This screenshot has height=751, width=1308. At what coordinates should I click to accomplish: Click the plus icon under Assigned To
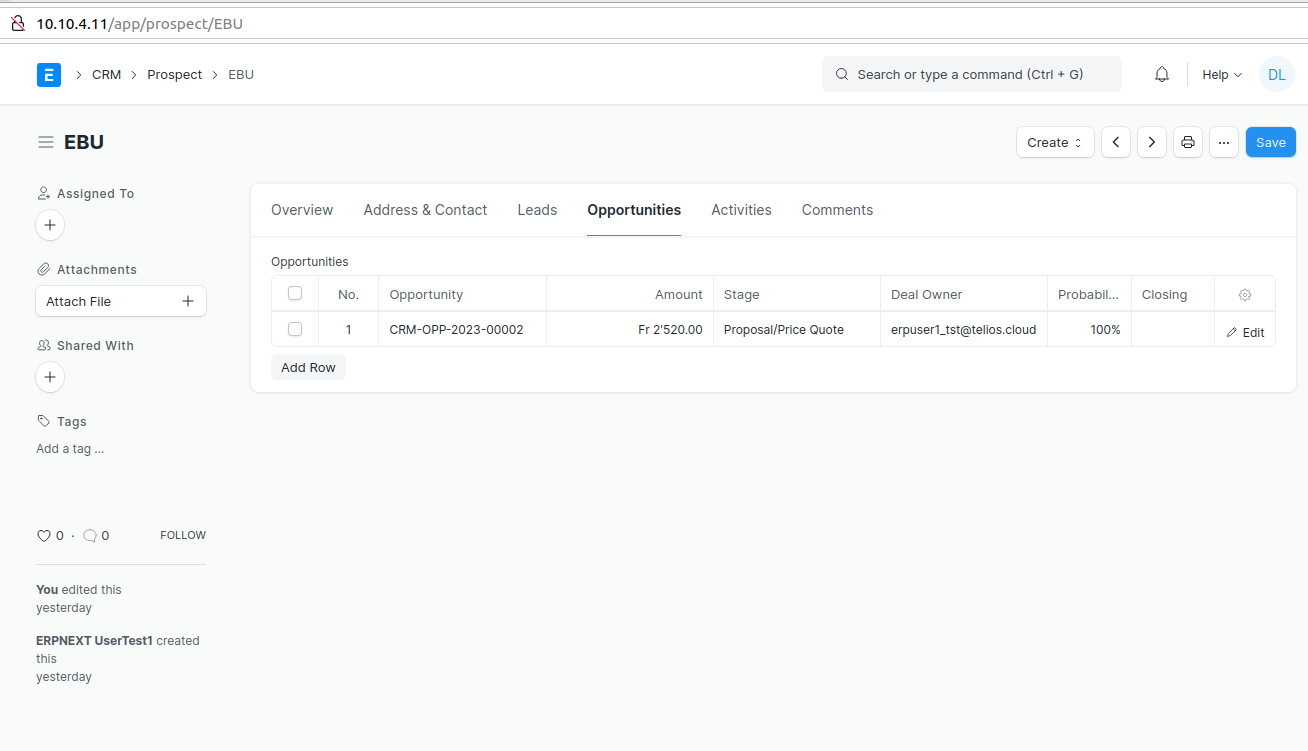pos(49,225)
